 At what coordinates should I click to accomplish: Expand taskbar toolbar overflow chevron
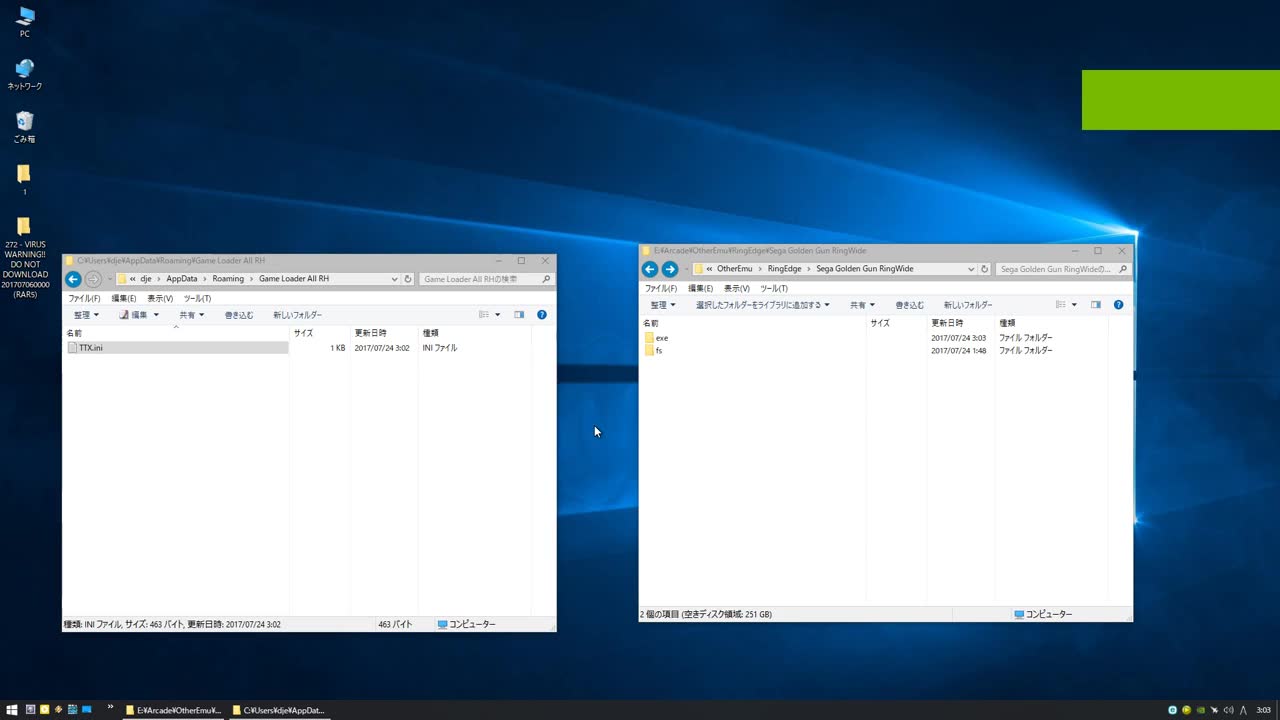[x=110, y=707]
